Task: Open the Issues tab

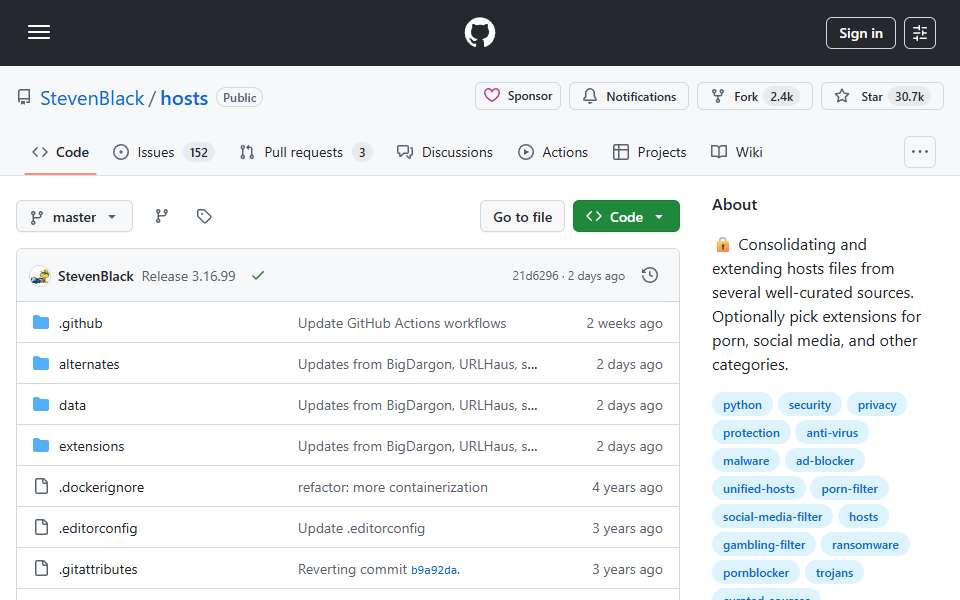Action: (163, 152)
